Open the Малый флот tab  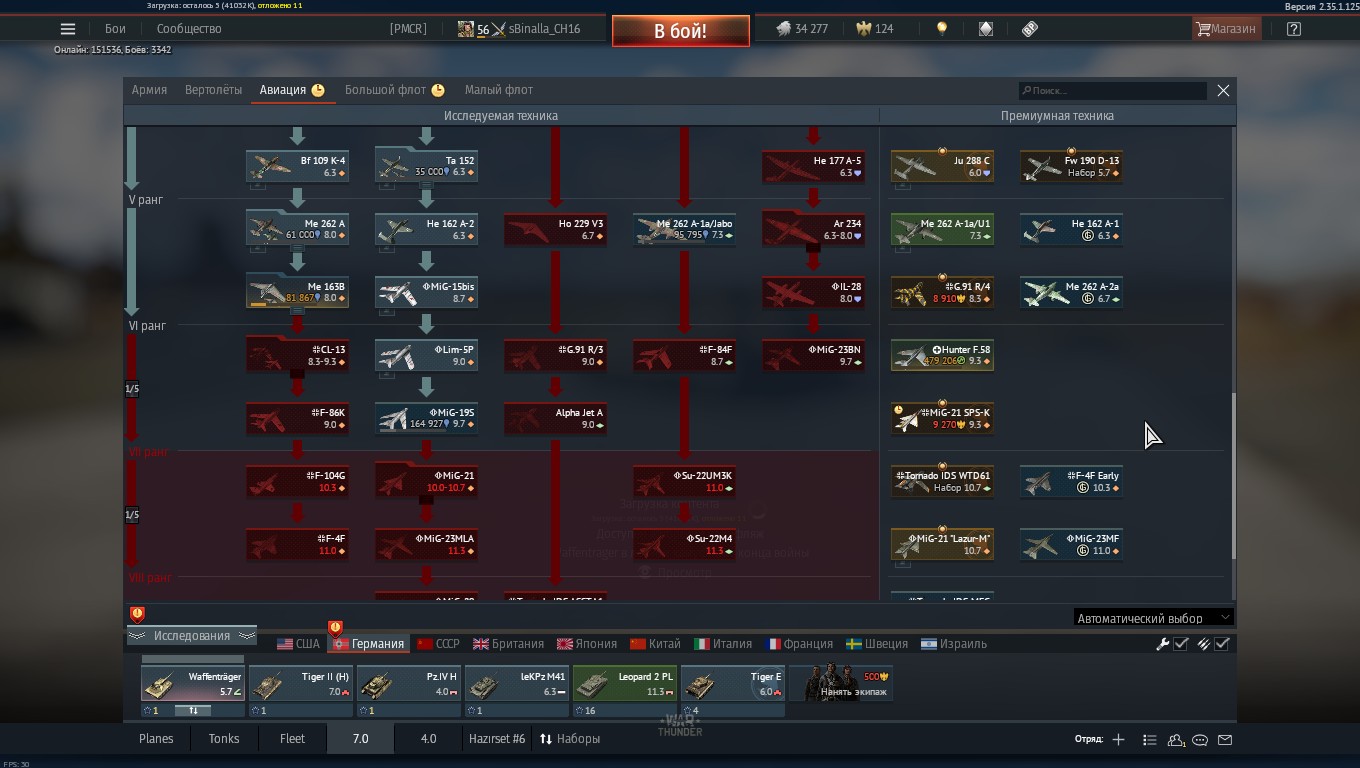tap(499, 90)
